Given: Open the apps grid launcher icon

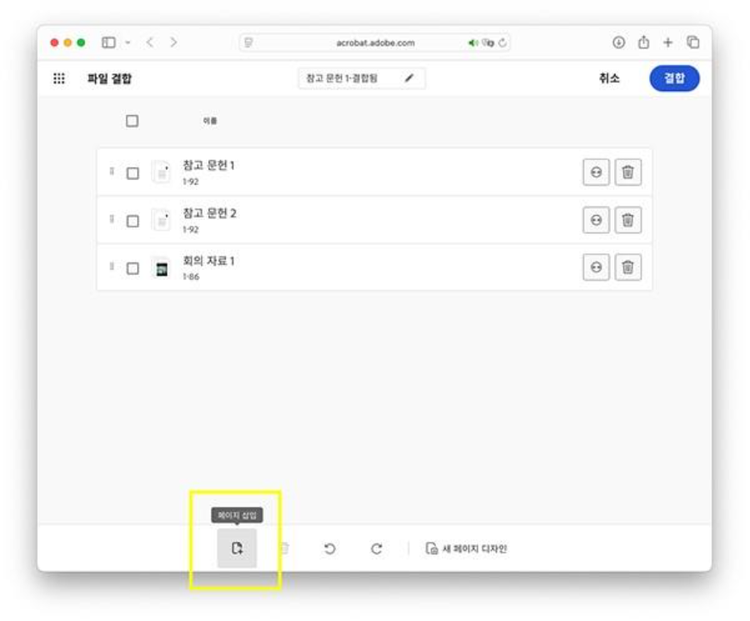Looking at the screenshot, I should tap(59, 78).
